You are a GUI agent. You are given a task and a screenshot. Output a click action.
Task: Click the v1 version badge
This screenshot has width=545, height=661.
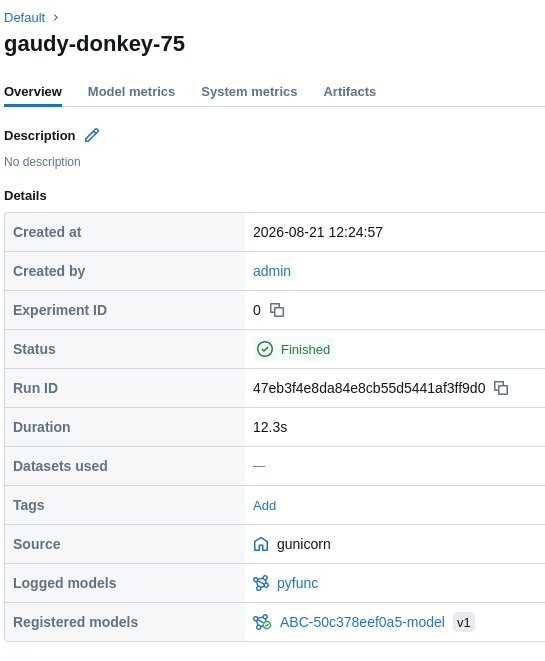(x=464, y=623)
